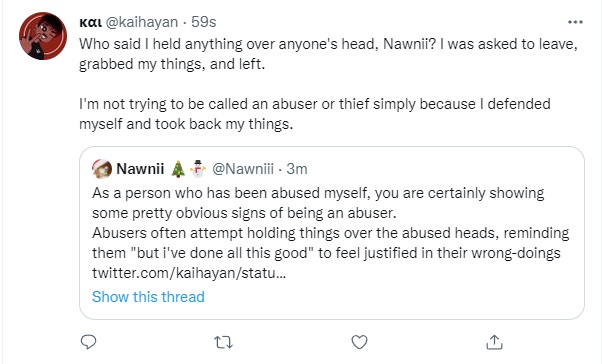Image resolution: width=602 pixels, height=364 pixels.
Task: Click kaihayan's red profile avatar
Action: (43, 36)
